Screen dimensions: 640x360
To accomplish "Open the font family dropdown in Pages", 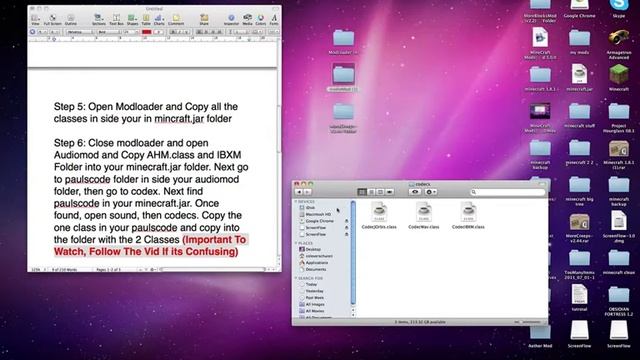I will pos(80,32).
